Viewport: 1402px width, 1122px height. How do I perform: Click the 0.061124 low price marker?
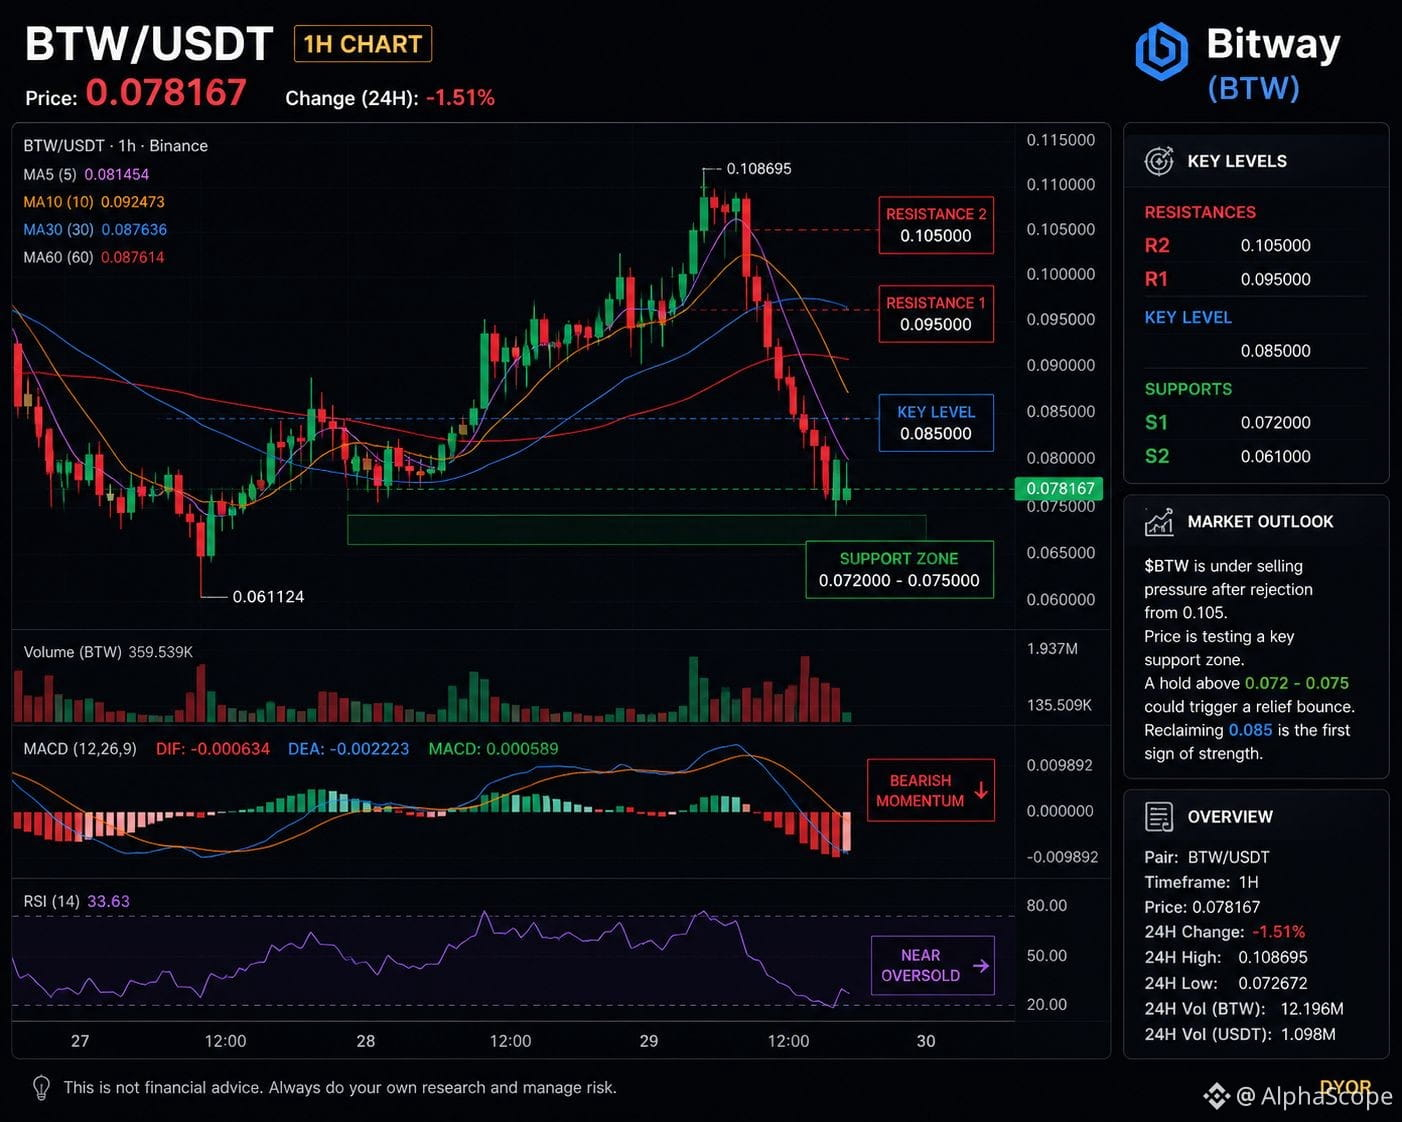coord(268,597)
